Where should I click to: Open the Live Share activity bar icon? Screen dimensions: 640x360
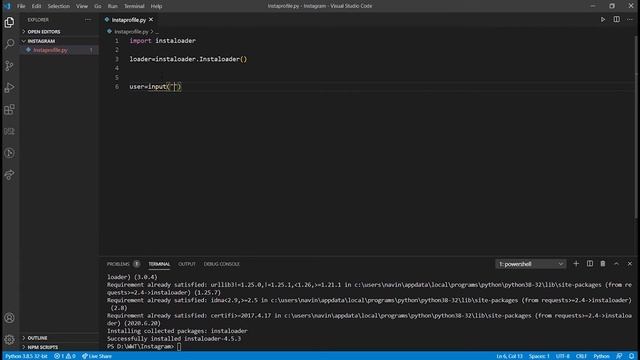[9, 175]
